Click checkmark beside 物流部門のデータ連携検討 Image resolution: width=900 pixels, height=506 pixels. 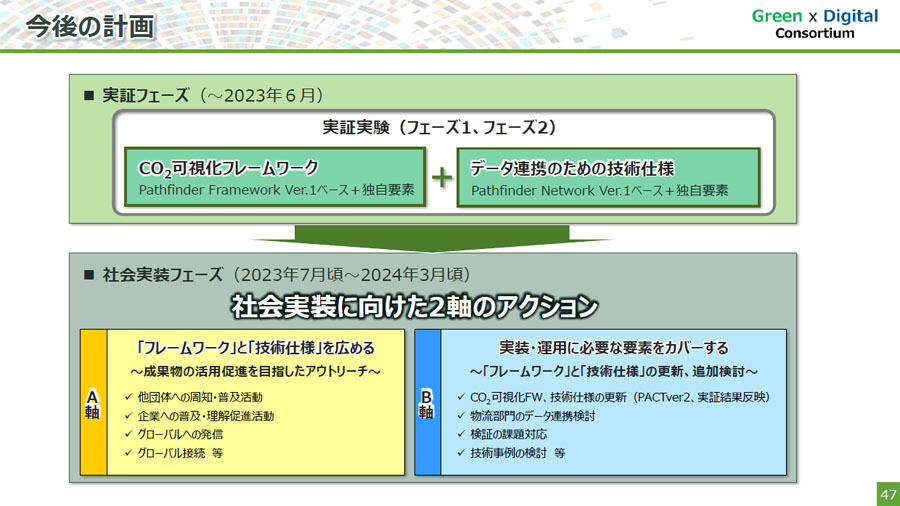pos(461,415)
